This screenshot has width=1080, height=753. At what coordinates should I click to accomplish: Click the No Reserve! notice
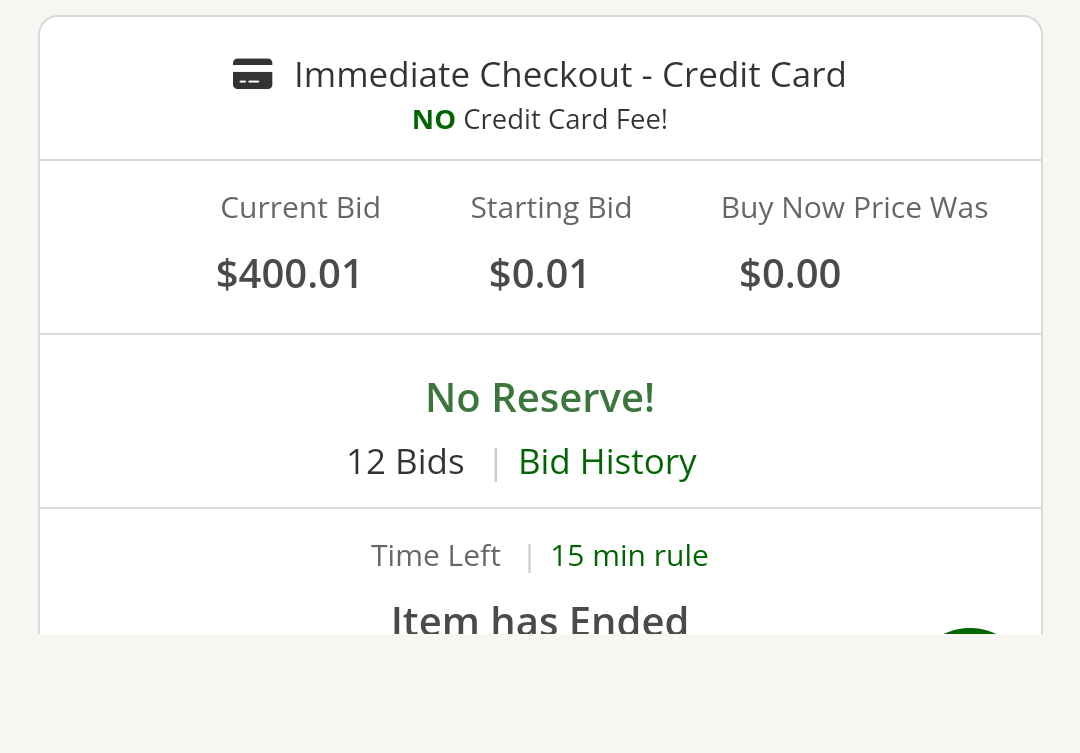541,398
